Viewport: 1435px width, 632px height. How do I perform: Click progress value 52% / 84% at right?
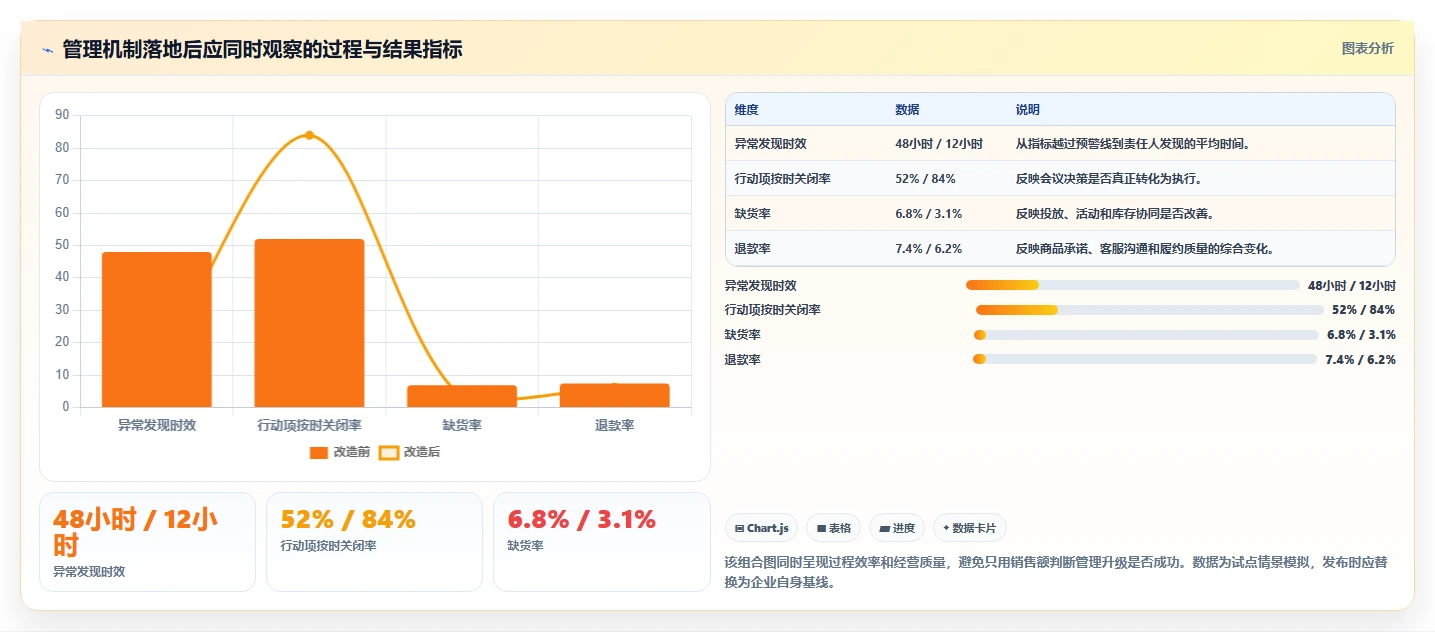click(1363, 310)
